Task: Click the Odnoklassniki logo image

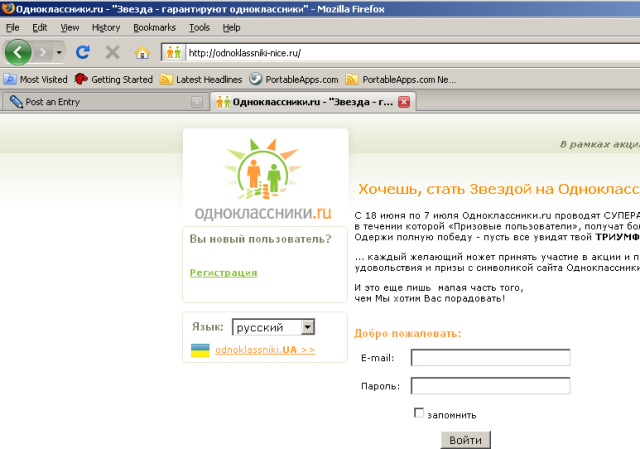Action: [x=265, y=180]
